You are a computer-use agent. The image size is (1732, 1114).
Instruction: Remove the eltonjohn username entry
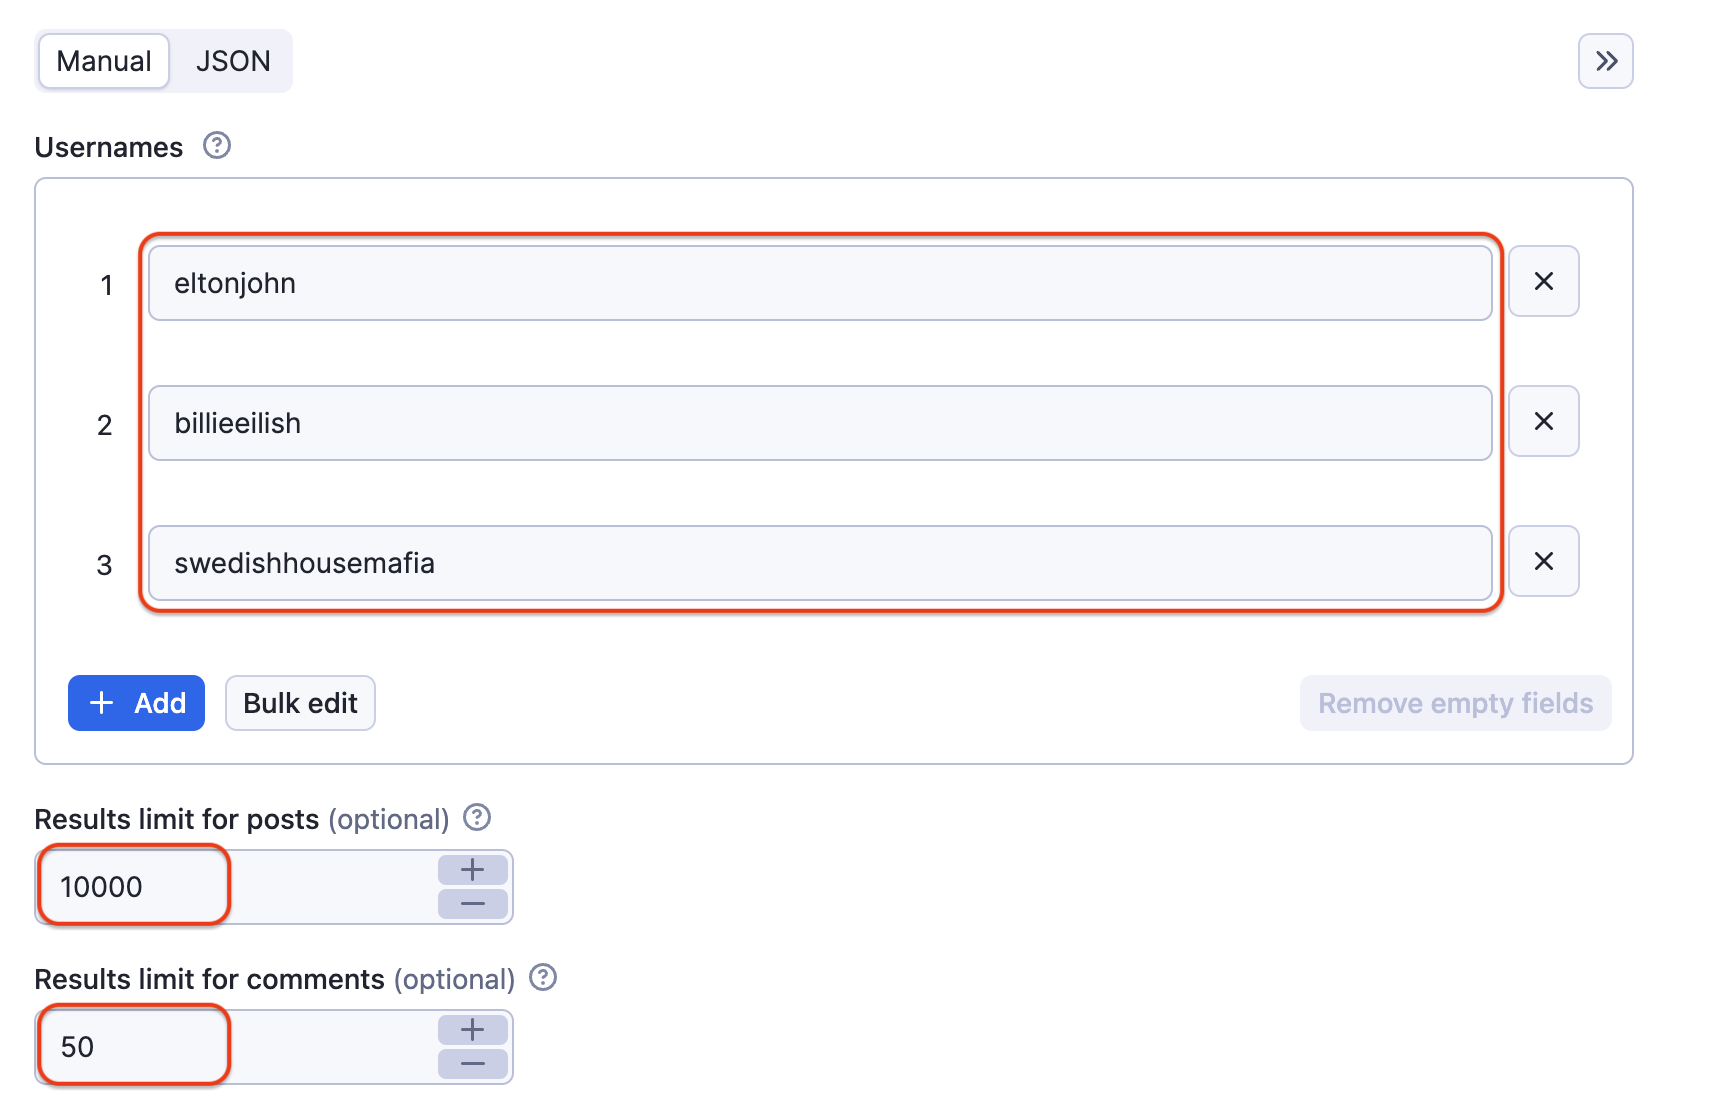1543,281
